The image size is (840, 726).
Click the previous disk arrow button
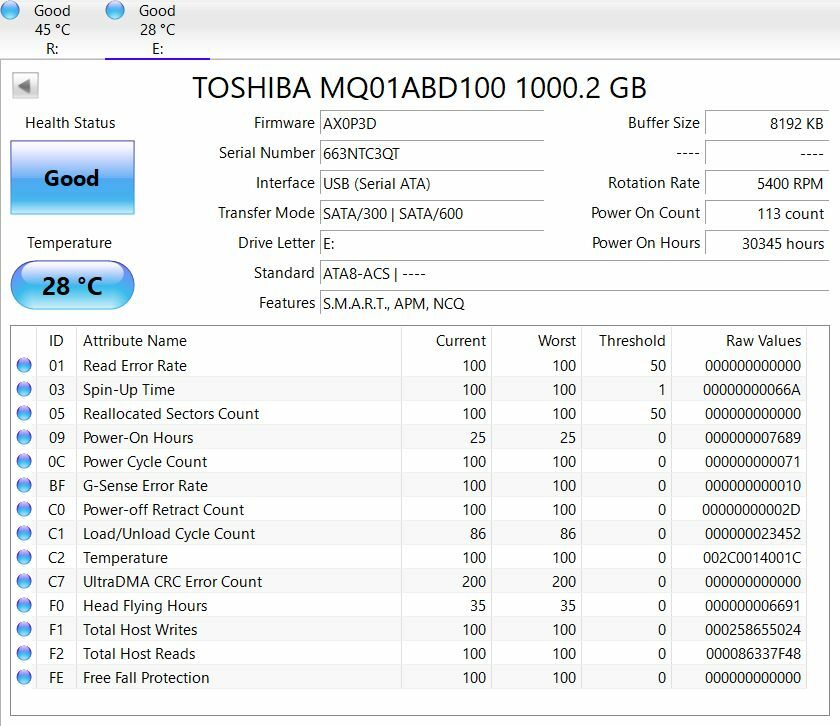(x=26, y=86)
